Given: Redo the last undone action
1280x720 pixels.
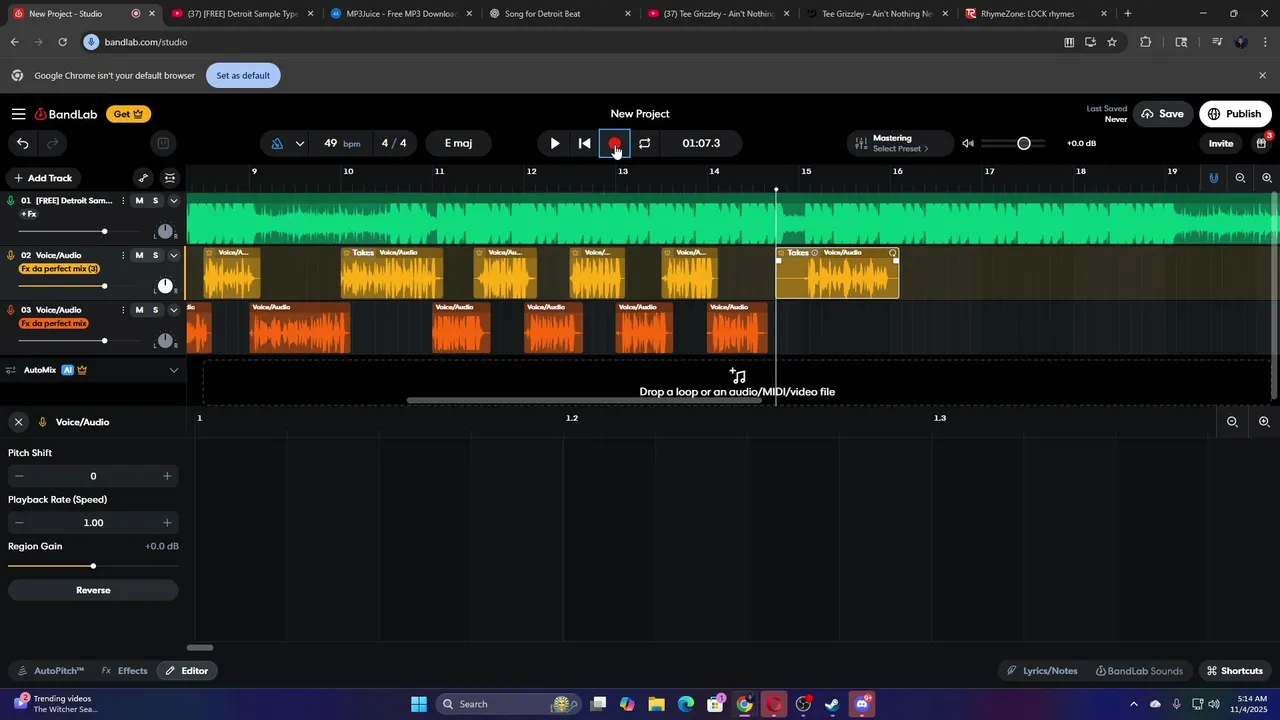Looking at the screenshot, I should point(52,143).
